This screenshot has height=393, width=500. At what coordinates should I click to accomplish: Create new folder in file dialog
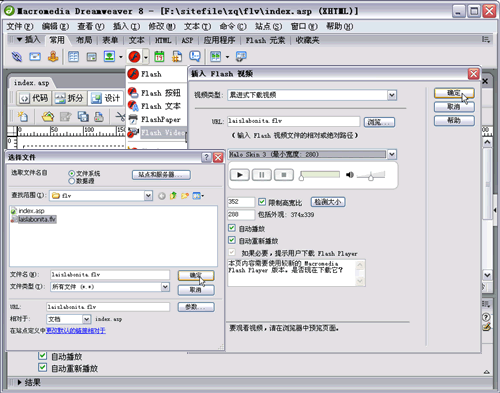tap(185, 196)
